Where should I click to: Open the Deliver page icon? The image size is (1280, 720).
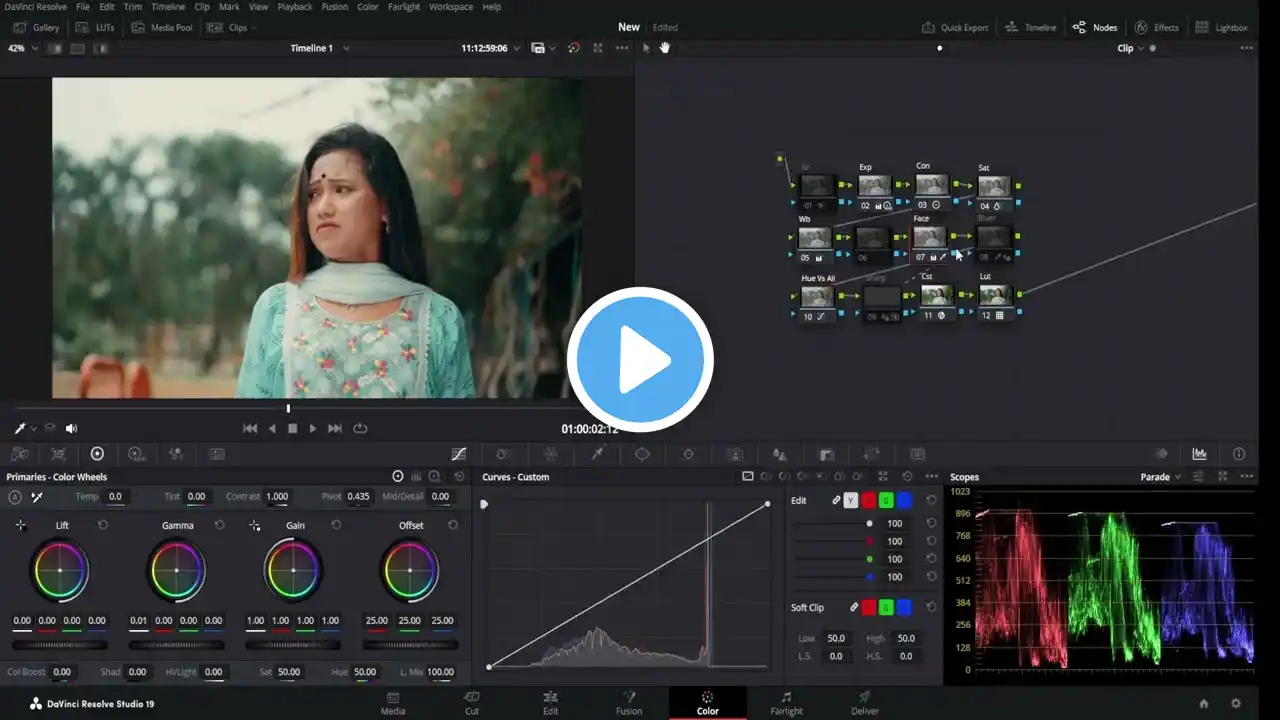click(x=864, y=697)
